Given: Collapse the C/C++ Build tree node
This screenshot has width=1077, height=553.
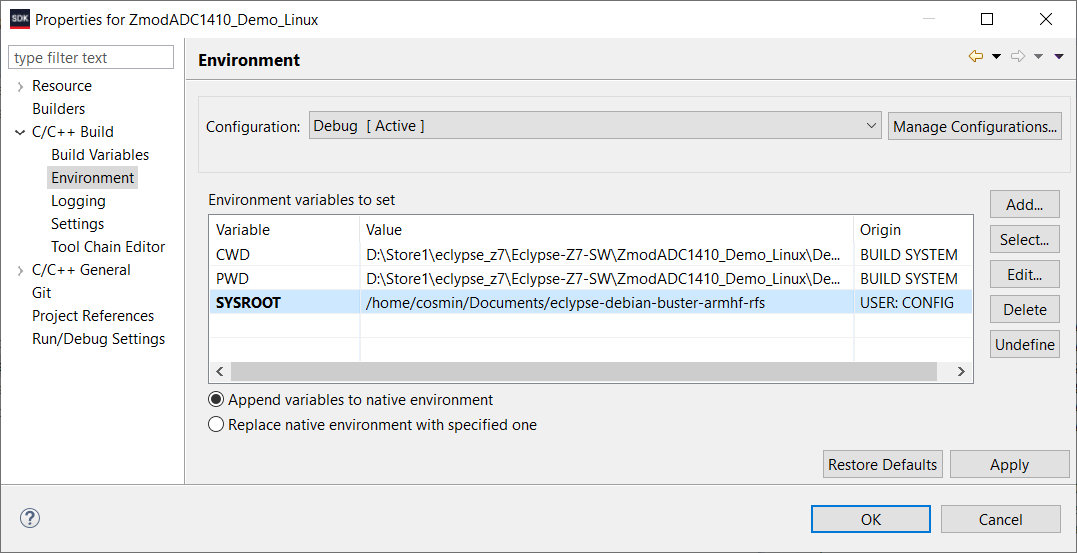Looking at the screenshot, I should coord(20,132).
